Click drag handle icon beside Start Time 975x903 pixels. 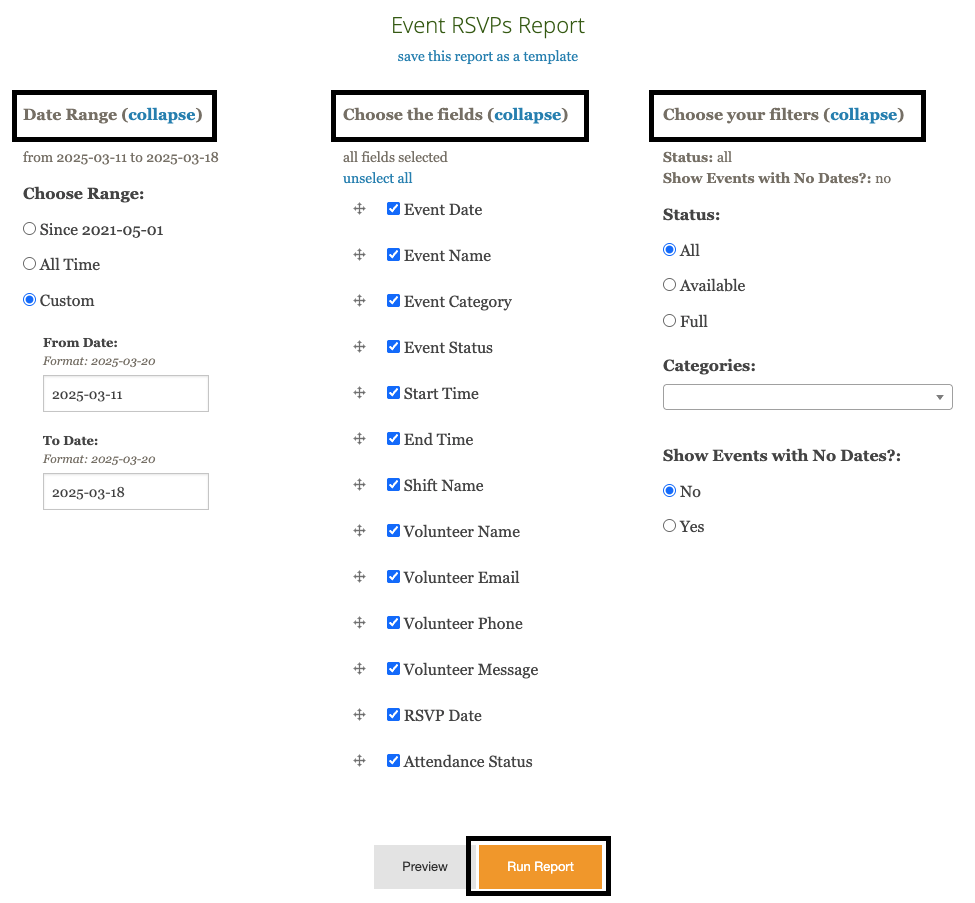coord(359,393)
